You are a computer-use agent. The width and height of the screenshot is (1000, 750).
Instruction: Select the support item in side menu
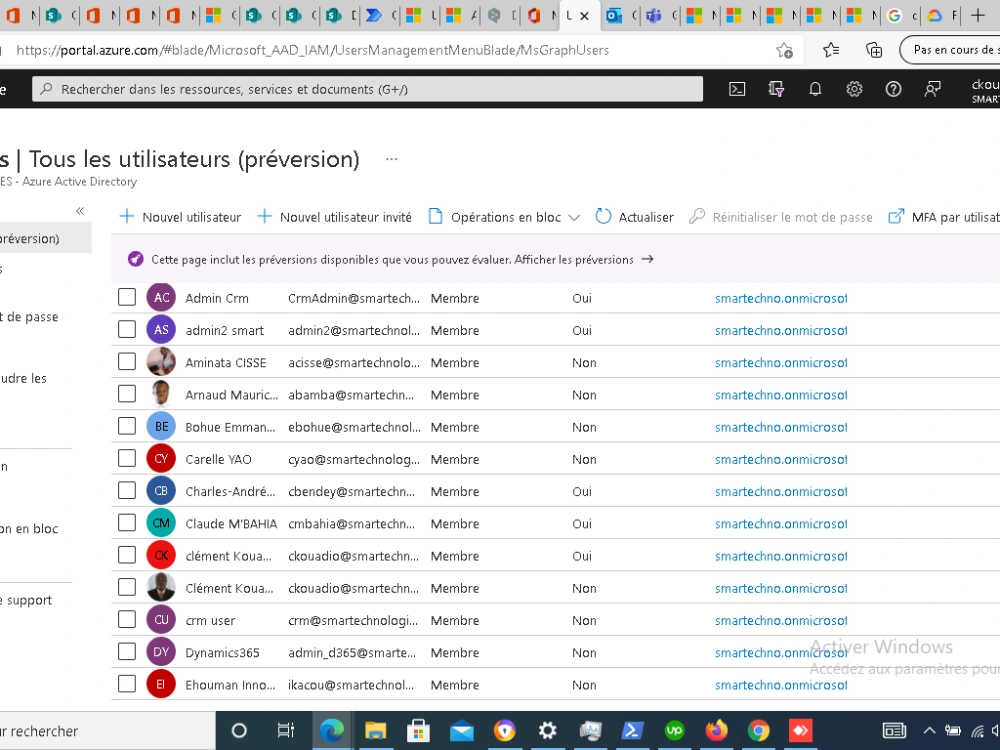click(x=26, y=600)
